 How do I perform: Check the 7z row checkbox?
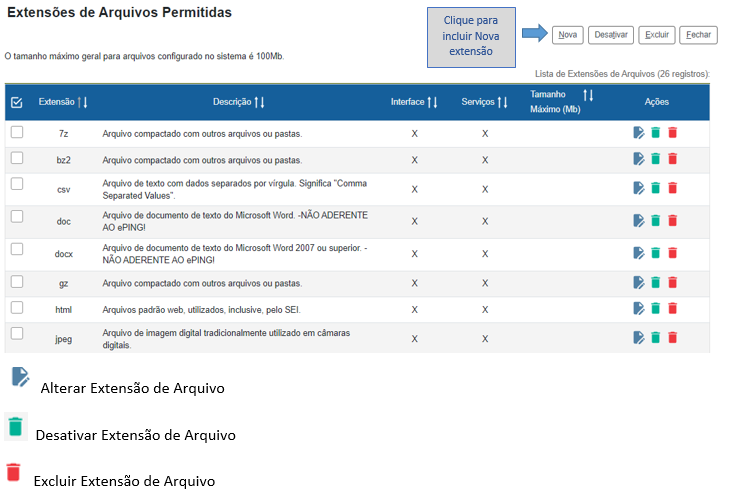click(x=17, y=132)
